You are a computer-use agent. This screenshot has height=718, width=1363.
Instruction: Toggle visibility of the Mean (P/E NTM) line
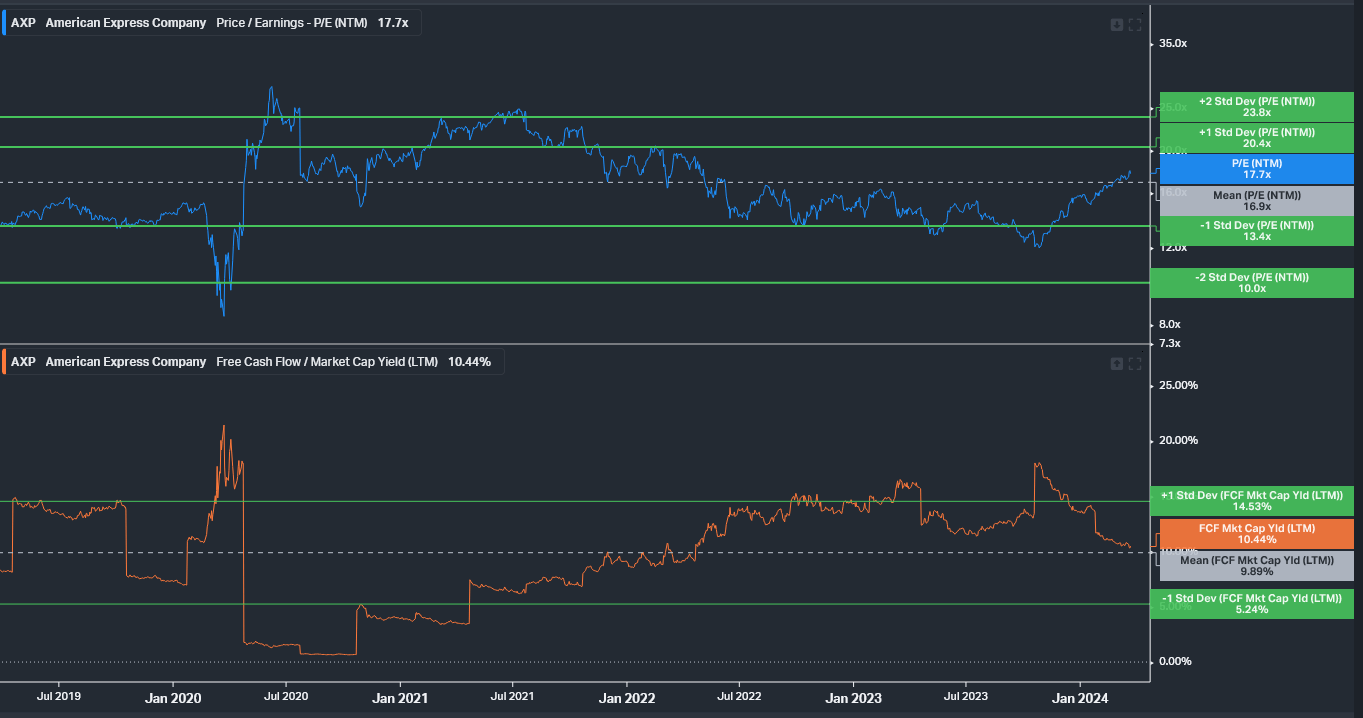click(1253, 200)
